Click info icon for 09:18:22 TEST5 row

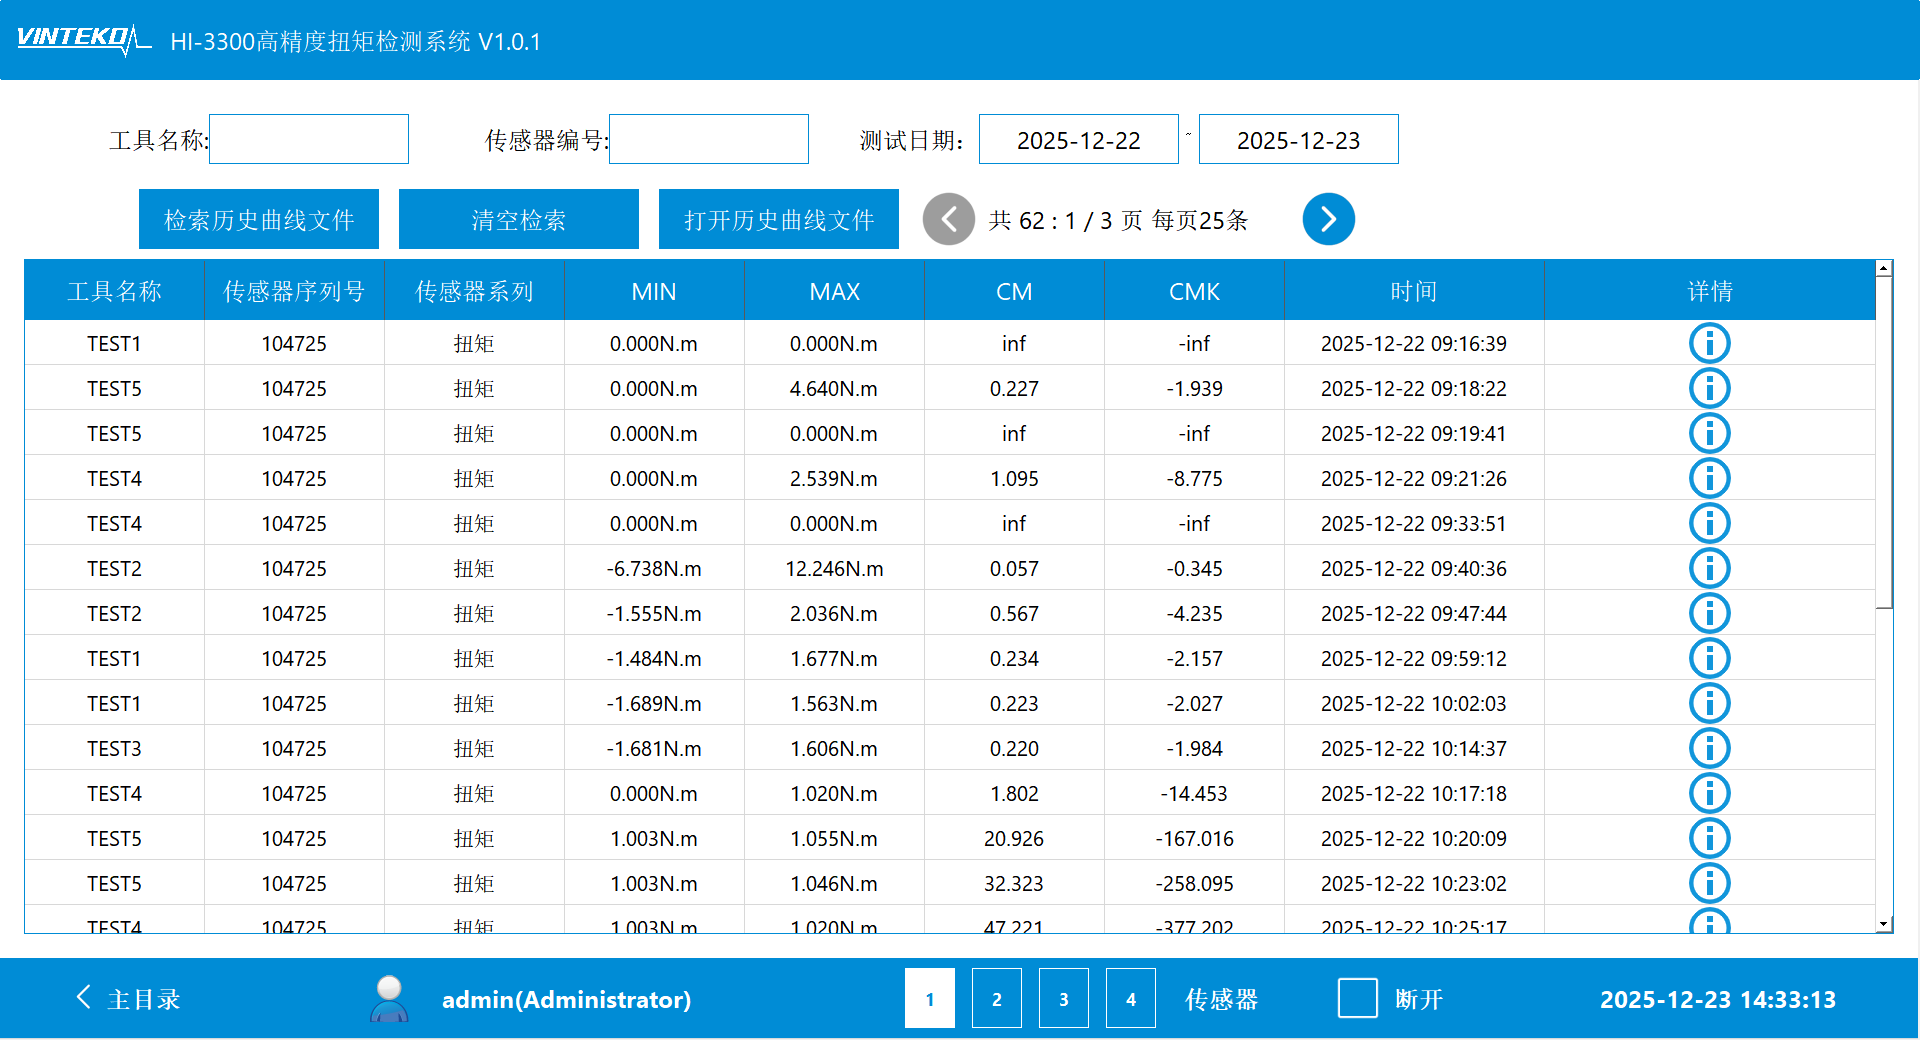1709,388
